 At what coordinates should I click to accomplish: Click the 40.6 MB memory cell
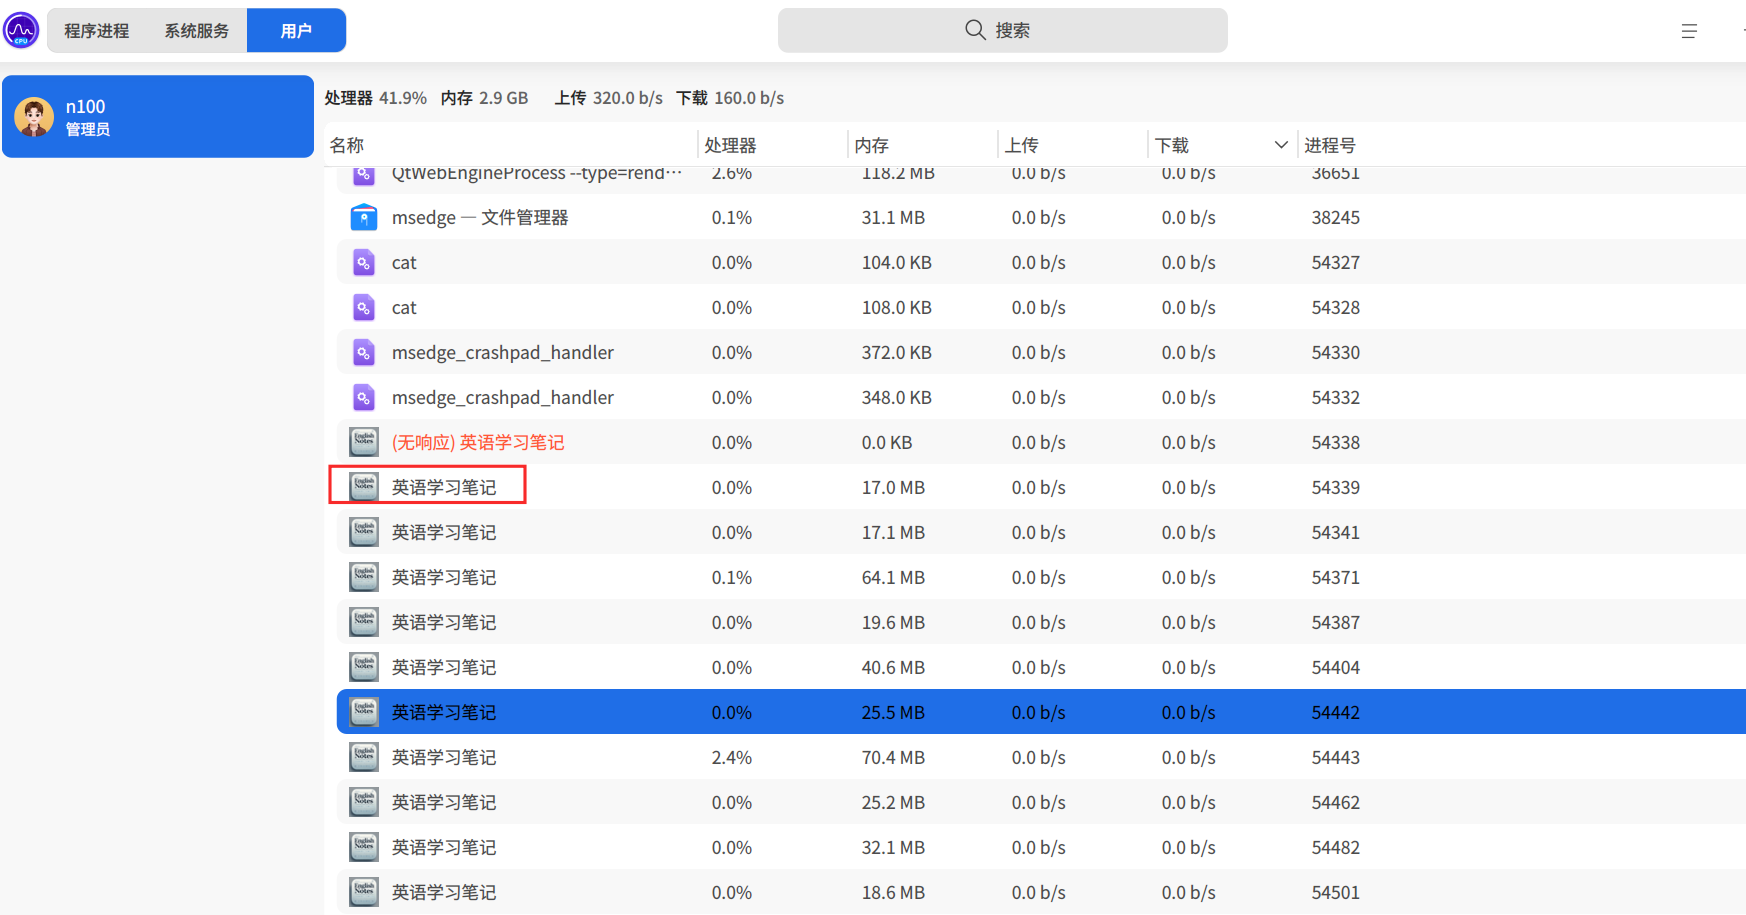893,667
